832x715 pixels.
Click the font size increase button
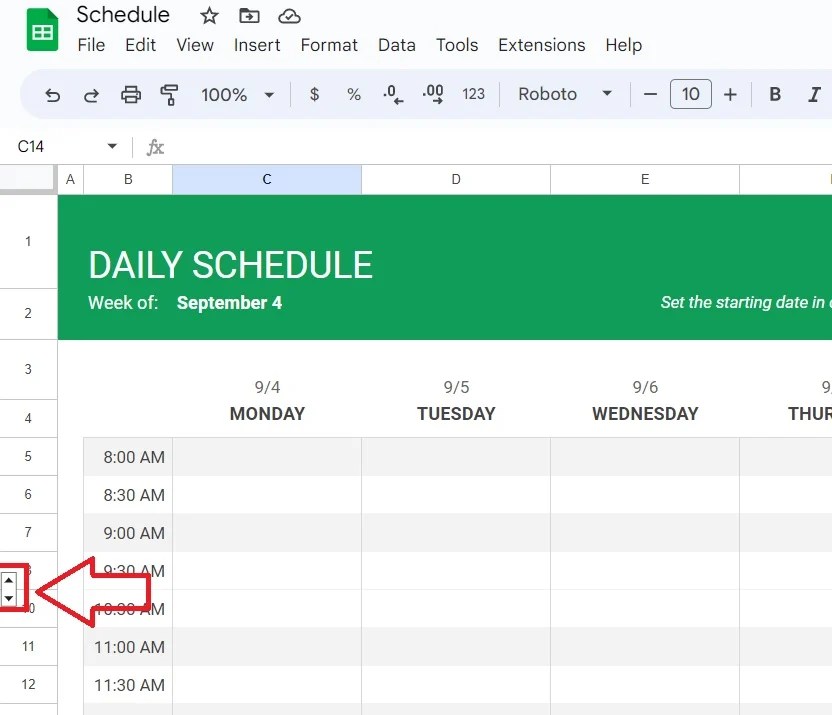(730, 93)
